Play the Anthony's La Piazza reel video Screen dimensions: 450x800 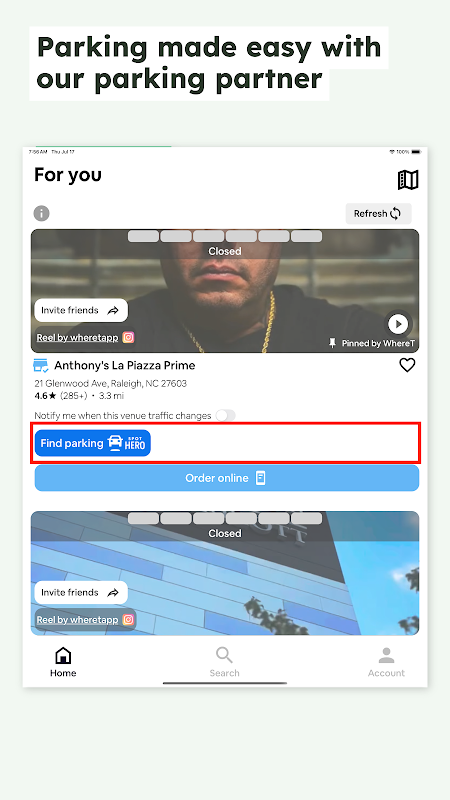[398, 323]
